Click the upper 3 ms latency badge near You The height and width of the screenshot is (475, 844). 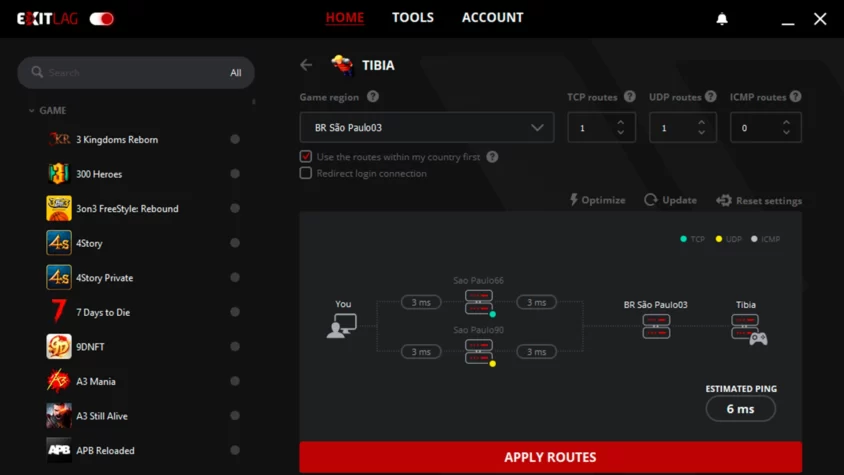pos(421,302)
